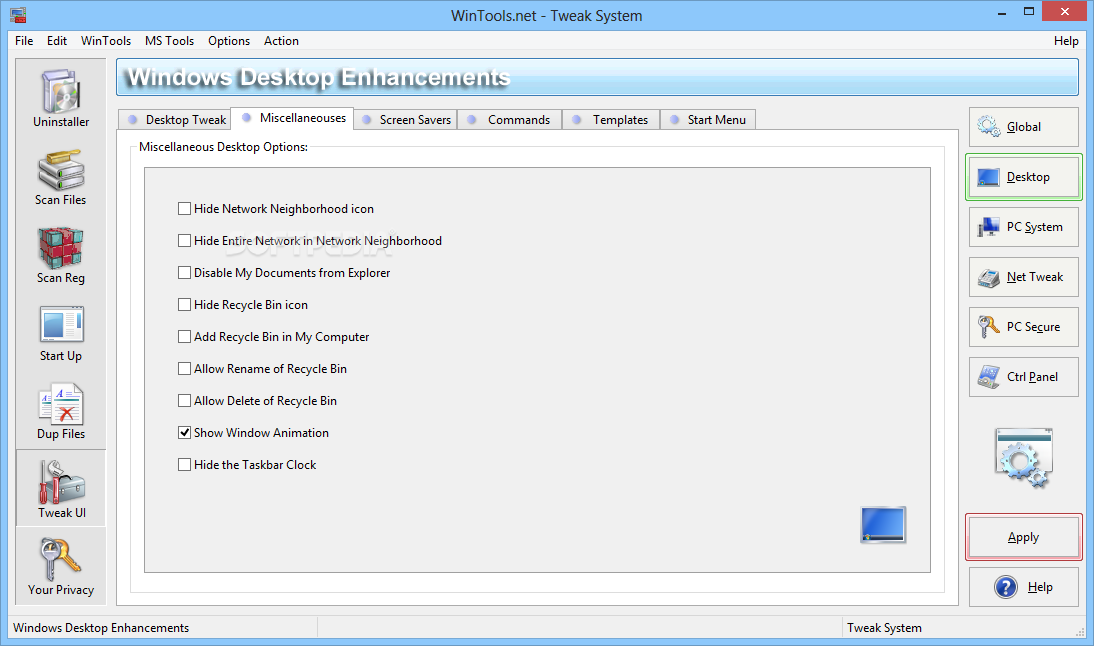1094x646 pixels.
Task: Open the PC System section
Action: click(x=1024, y=227)
